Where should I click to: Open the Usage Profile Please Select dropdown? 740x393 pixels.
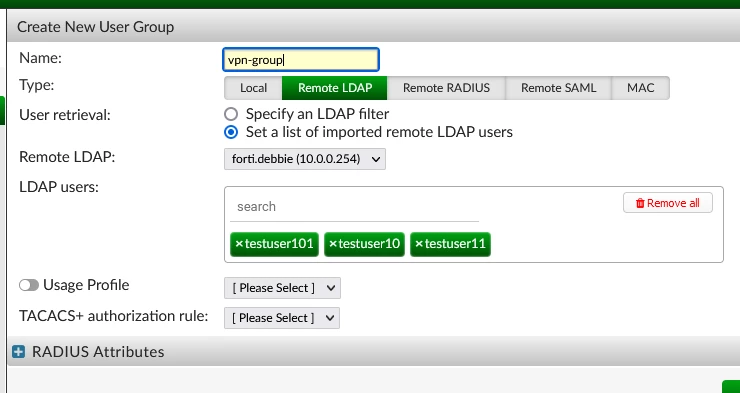282,288
